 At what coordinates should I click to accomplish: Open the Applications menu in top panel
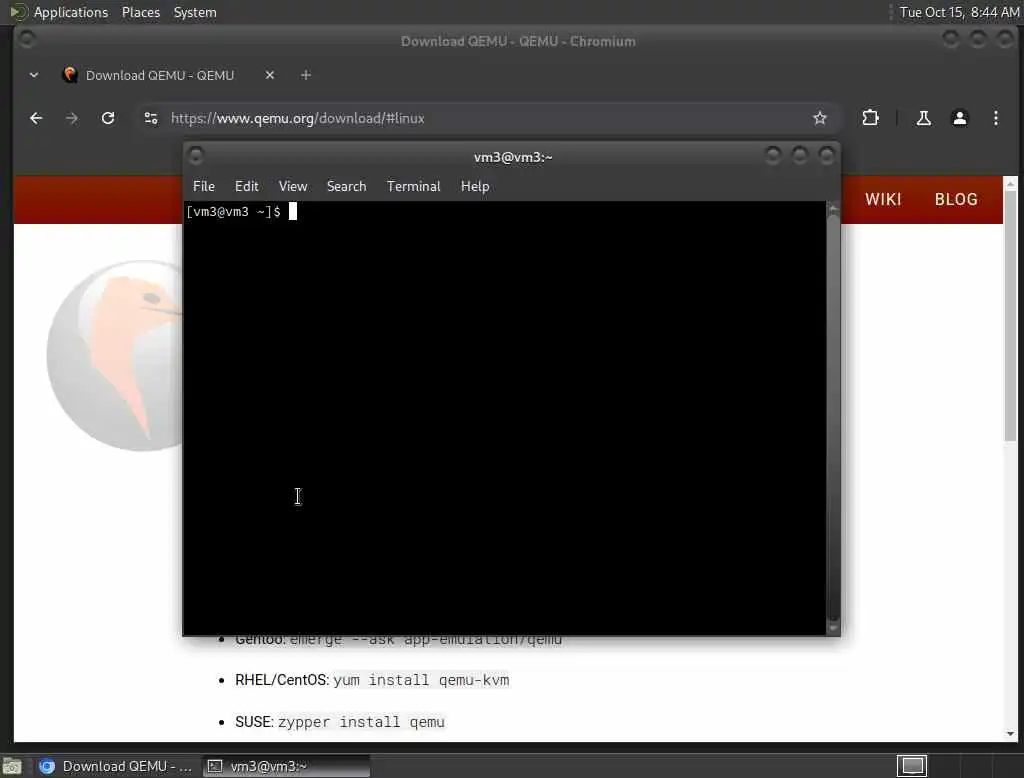tap(59, 12)
